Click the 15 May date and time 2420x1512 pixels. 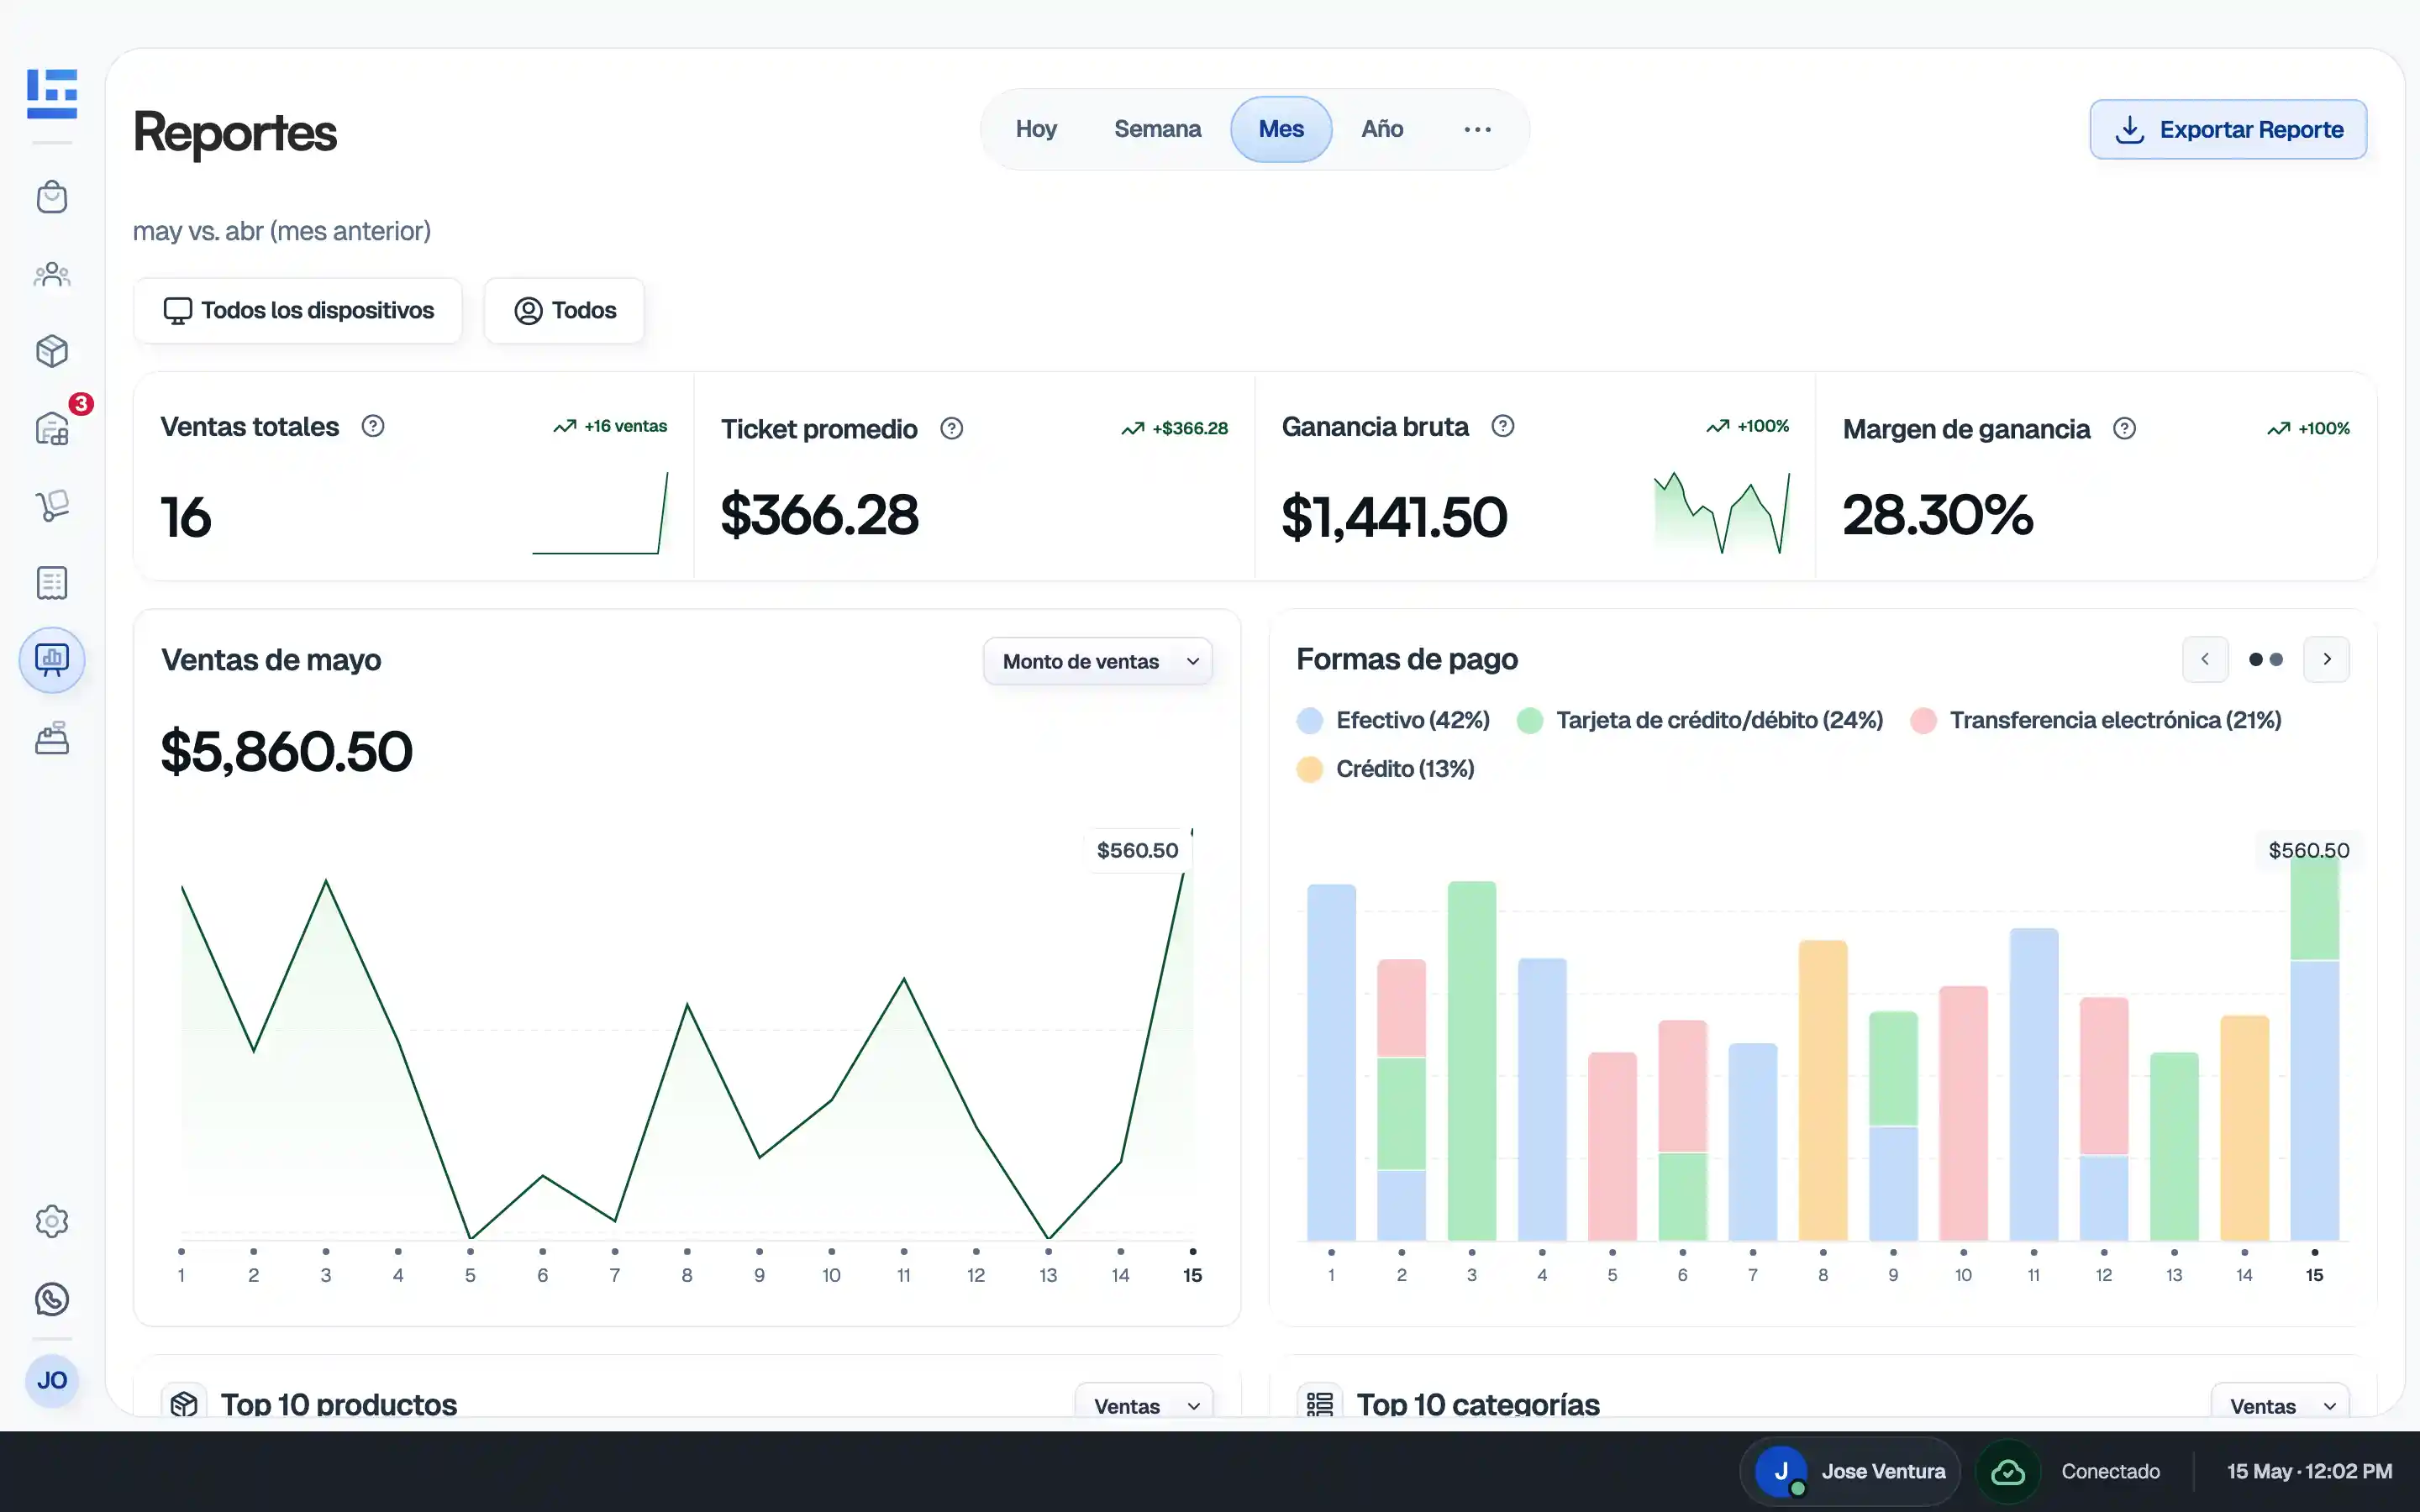[x=2309, y=1472]
